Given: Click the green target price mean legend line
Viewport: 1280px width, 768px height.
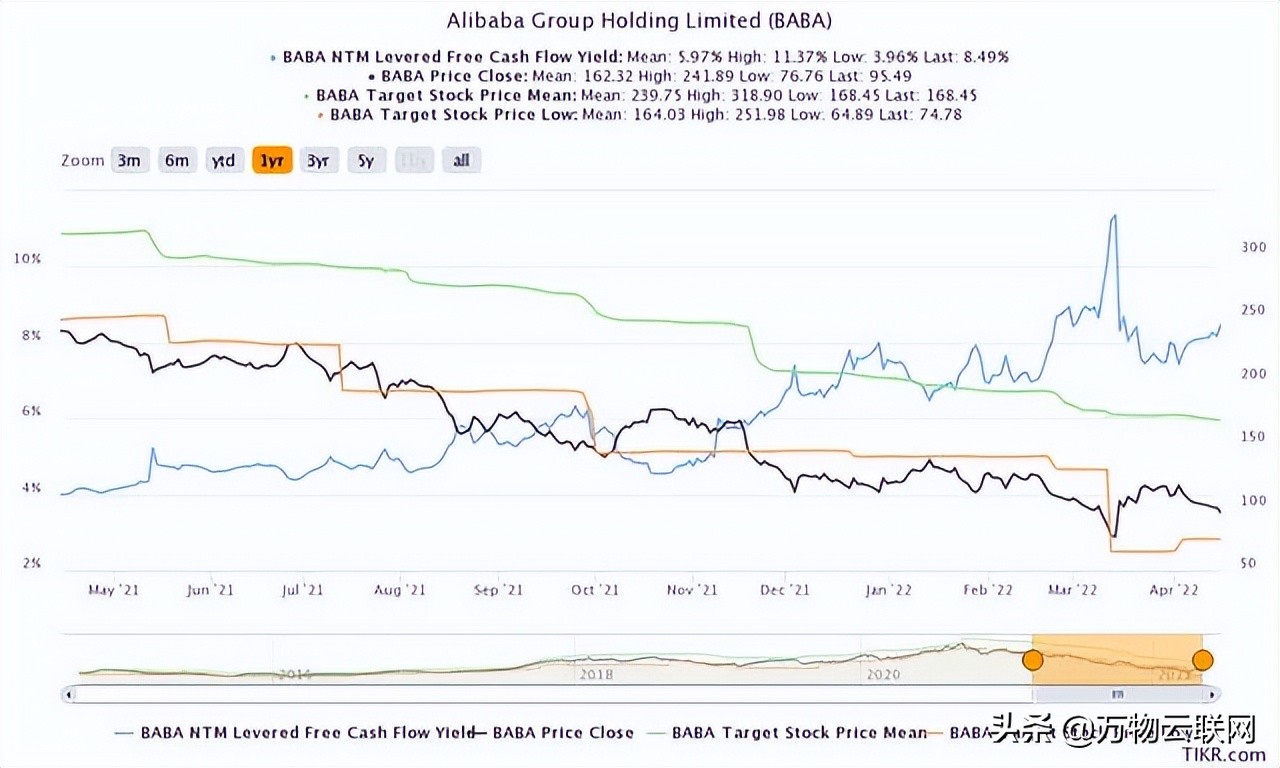Looking at the screenshot, I should pyautogui.click(x=656, y=732).
